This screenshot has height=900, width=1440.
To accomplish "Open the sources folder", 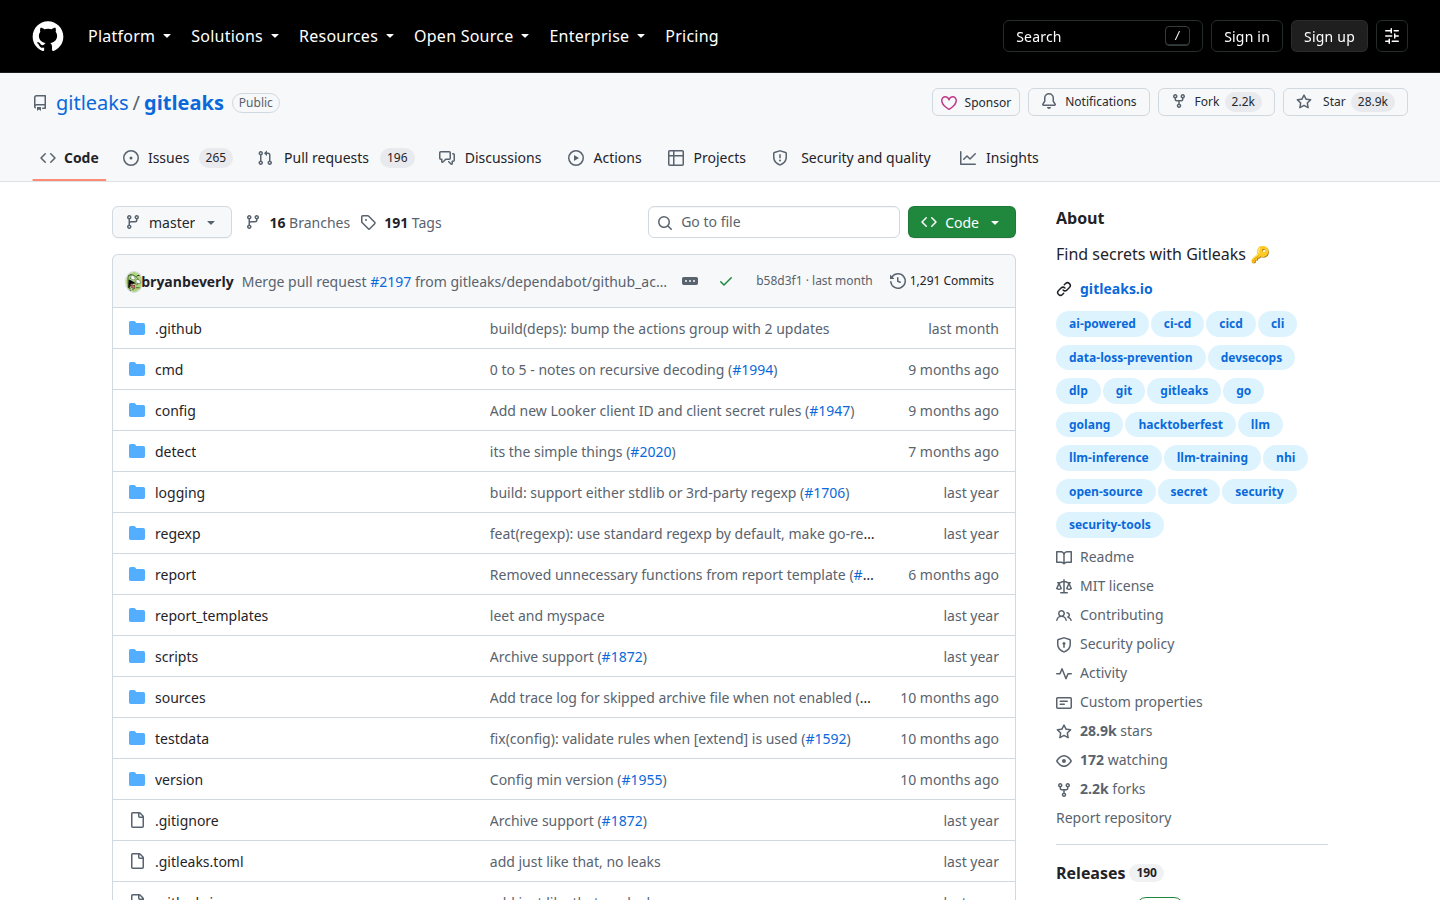I will pyautogui.click(x=180, y=698).
